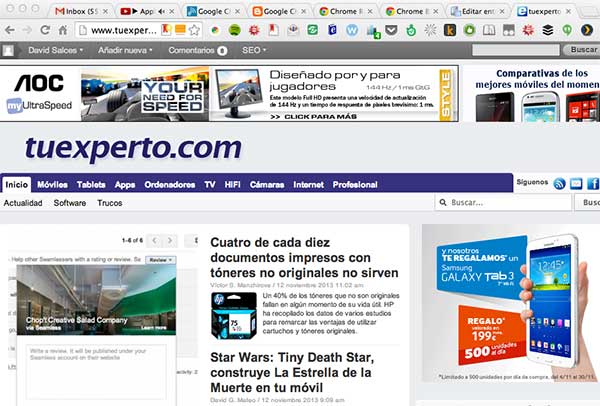Click the round green circle extension icon
600x406 pixels.
pos(469,30)
